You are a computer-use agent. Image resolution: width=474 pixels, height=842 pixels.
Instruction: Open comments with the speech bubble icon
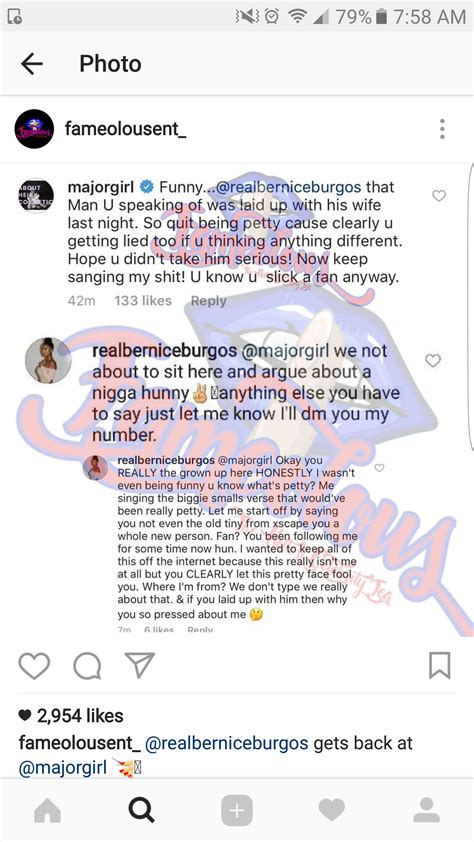tap(87, 666)
